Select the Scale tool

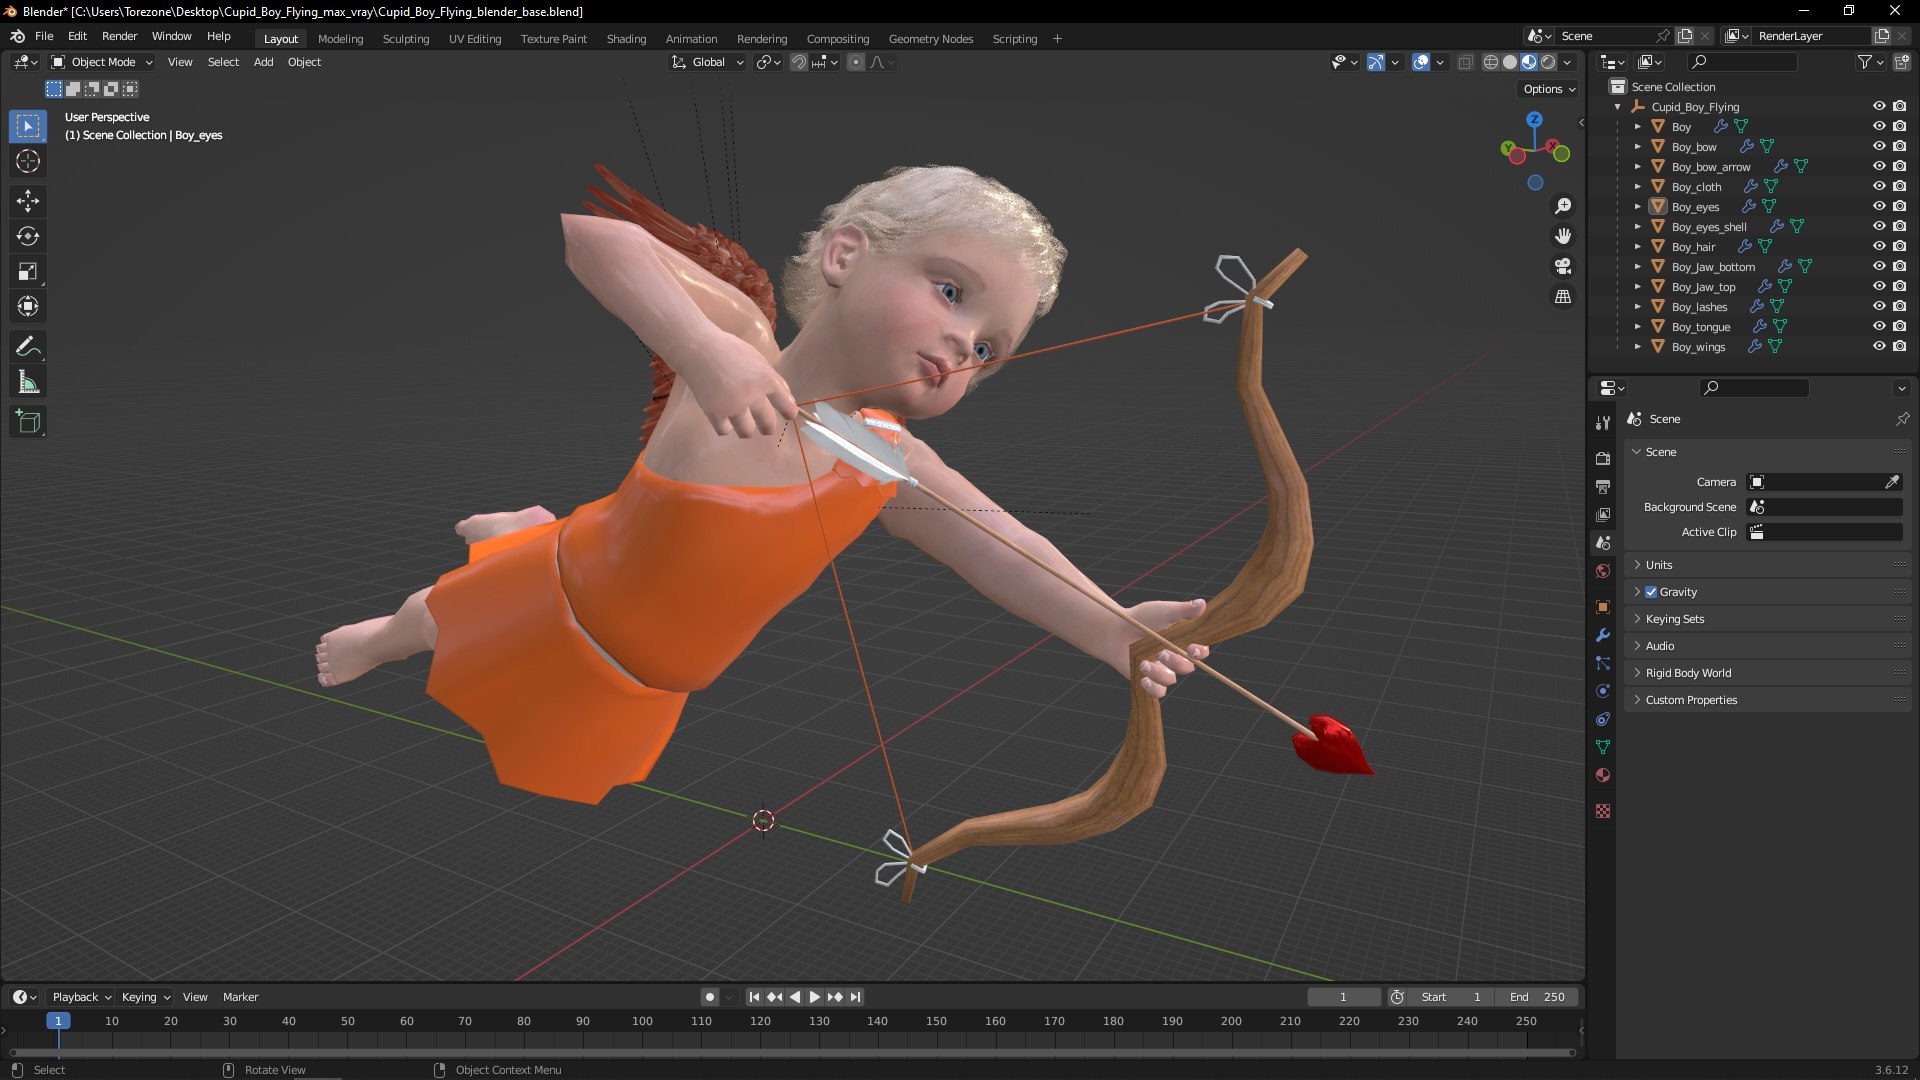click(x=28, y=271)
